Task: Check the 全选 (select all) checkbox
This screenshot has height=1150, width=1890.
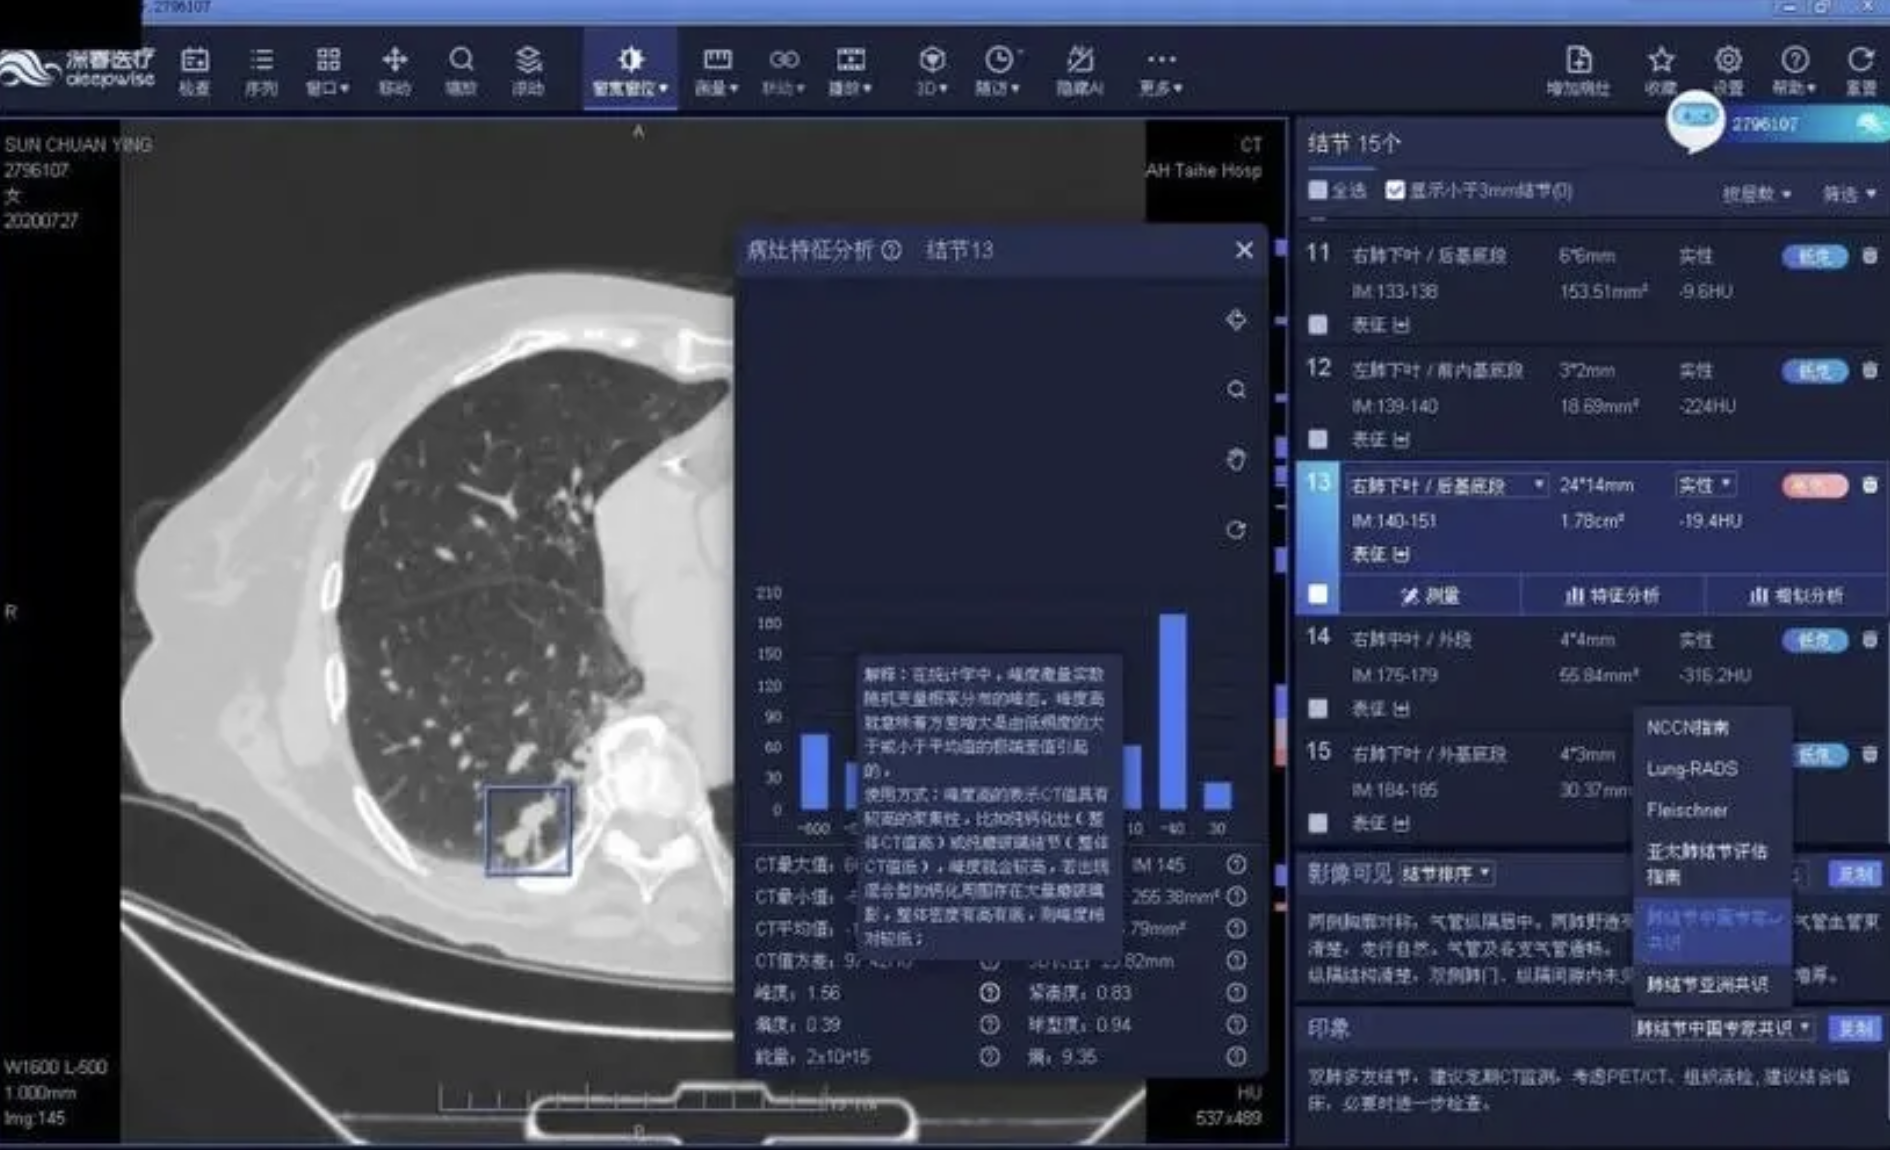Action: pyautogui.click(x=1318, y=190)
